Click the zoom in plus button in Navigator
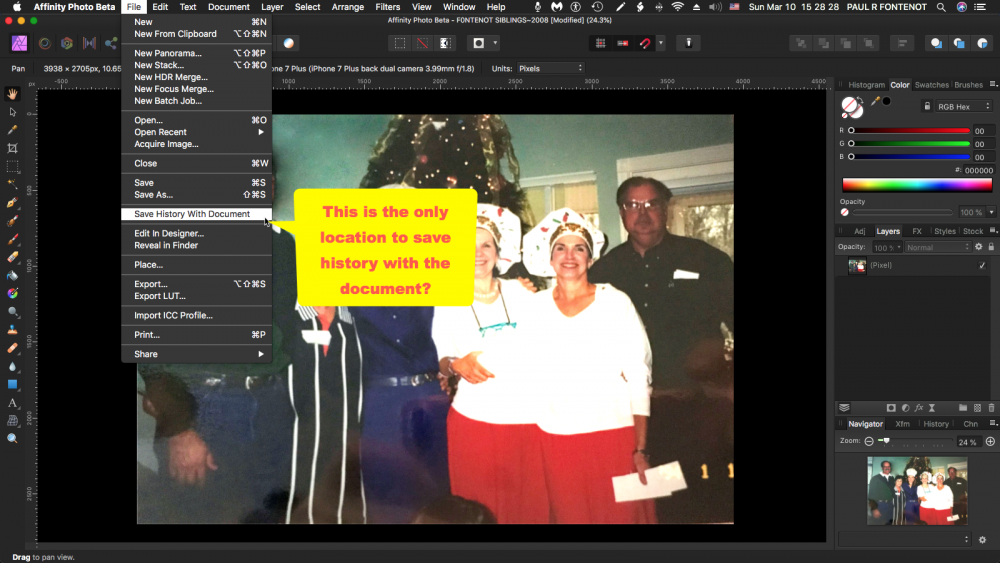Screen dimensions: 1000x563 (990, 441)
